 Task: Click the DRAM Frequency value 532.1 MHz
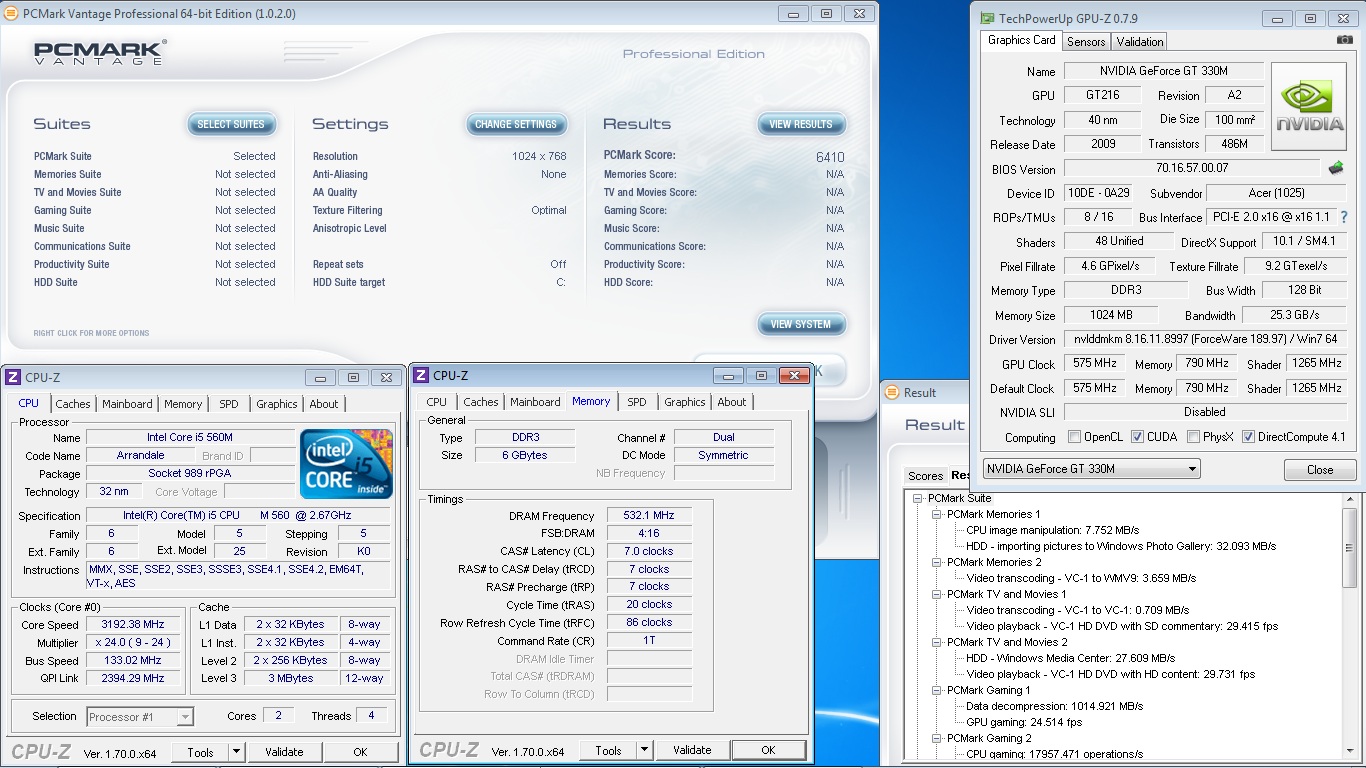(649, 515)
